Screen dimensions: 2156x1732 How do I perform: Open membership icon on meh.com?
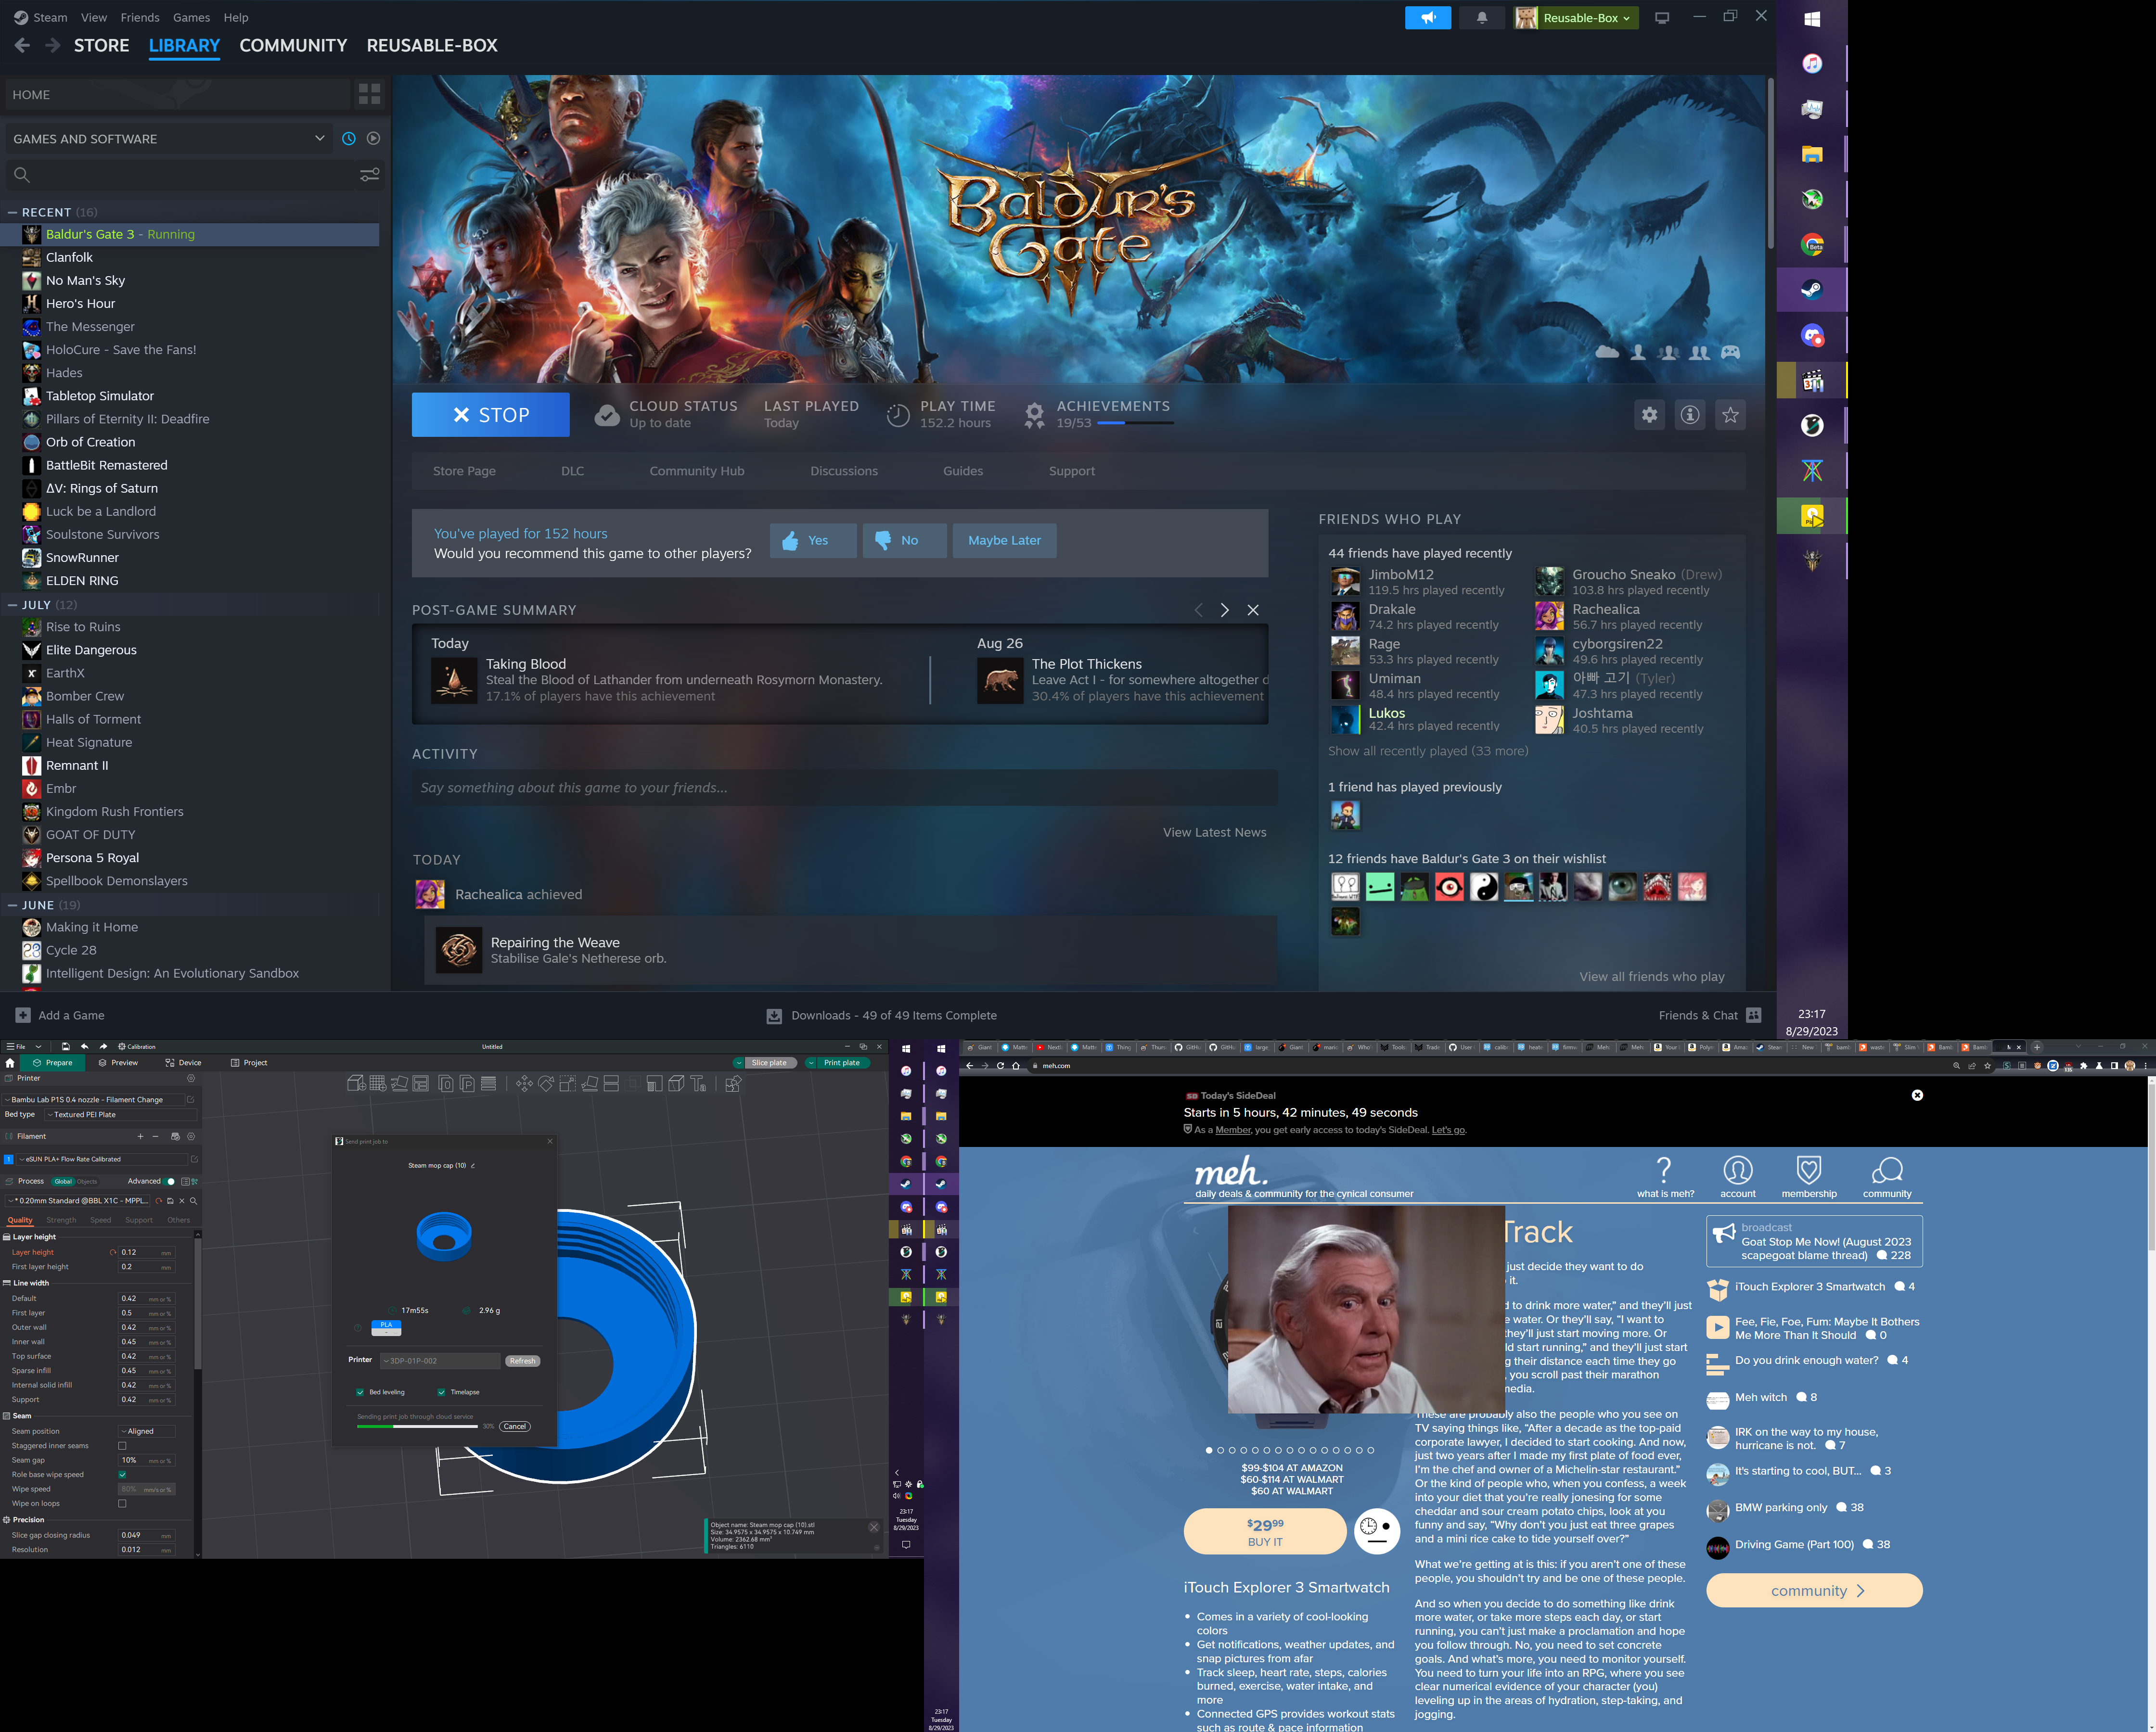click(1809, 1177)
